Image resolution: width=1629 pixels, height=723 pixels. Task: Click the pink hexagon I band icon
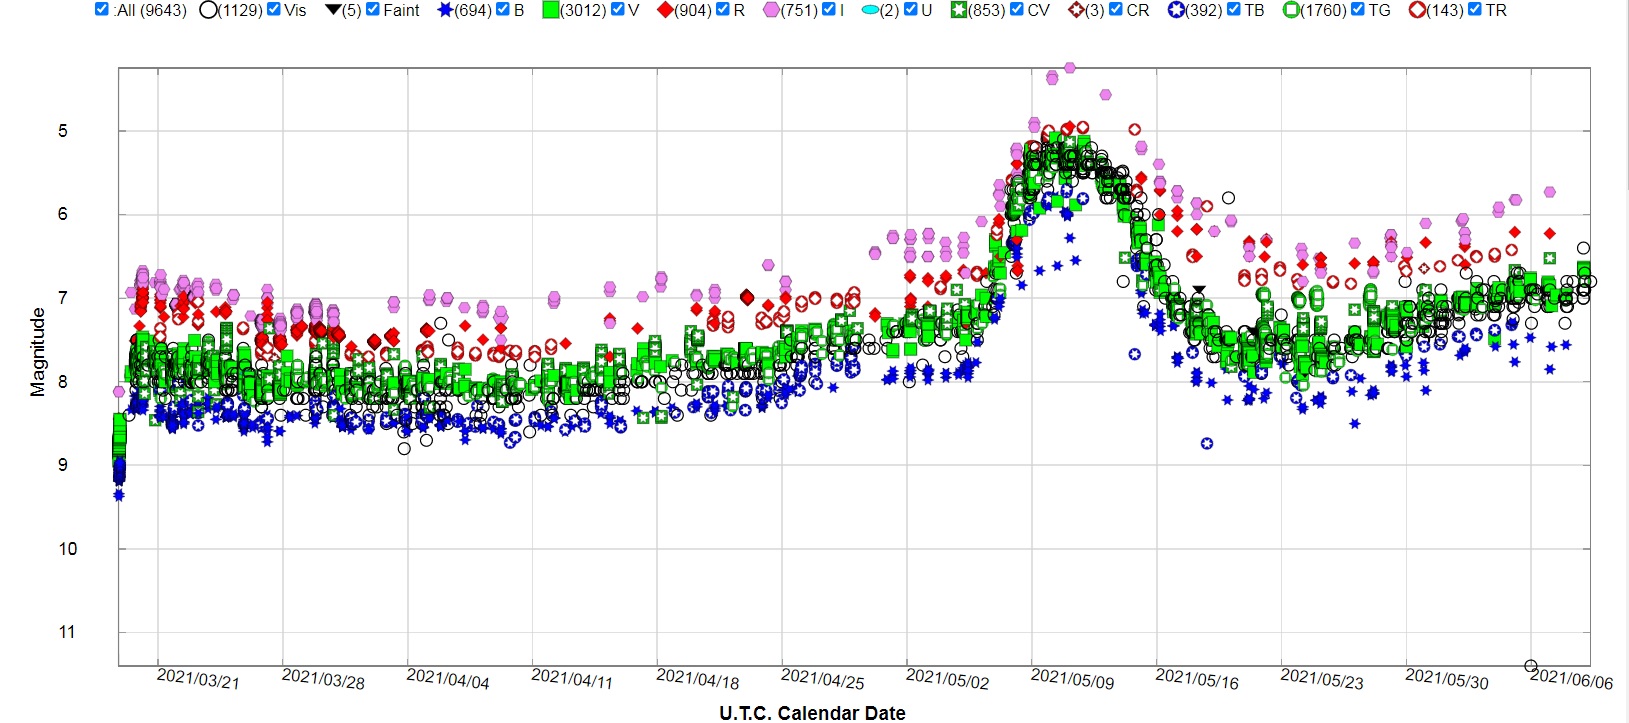click(771, 10)
